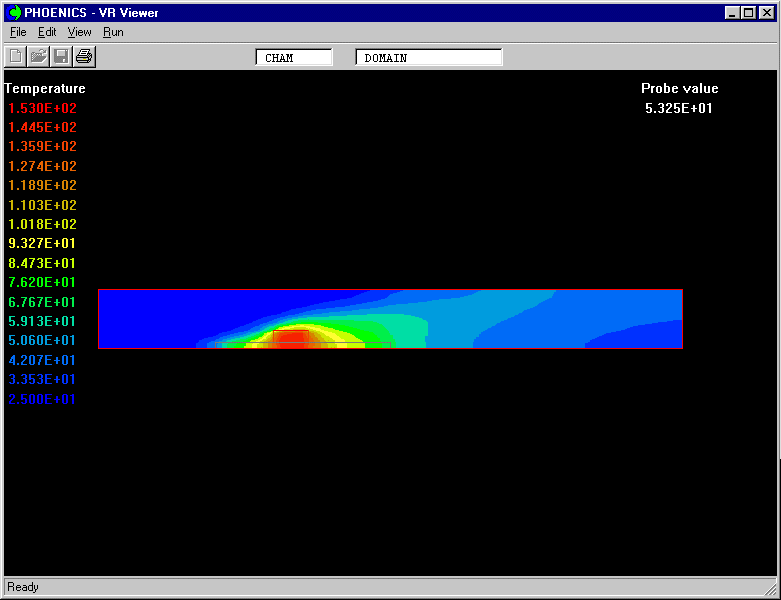Click the PHOENICS title bar application icon
This screenshot has height=600, width=781.
click(15, 13)
